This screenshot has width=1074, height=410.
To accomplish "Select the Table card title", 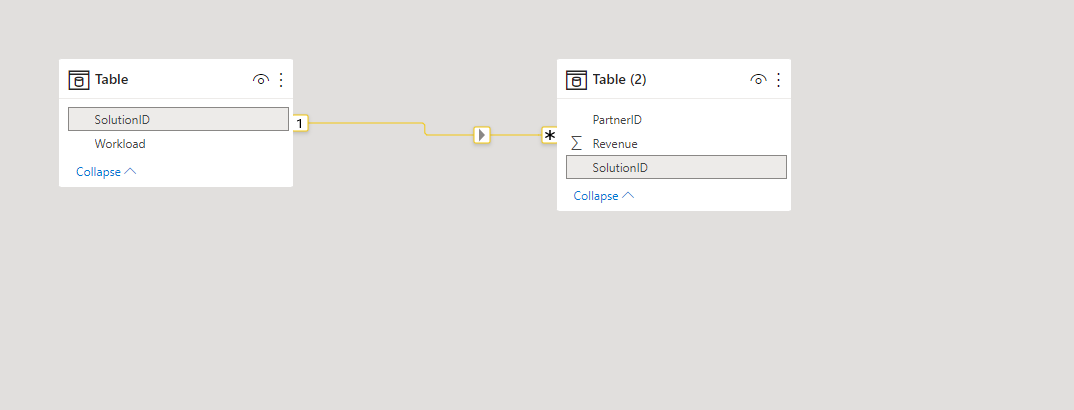I will click(x=112, y=79).
